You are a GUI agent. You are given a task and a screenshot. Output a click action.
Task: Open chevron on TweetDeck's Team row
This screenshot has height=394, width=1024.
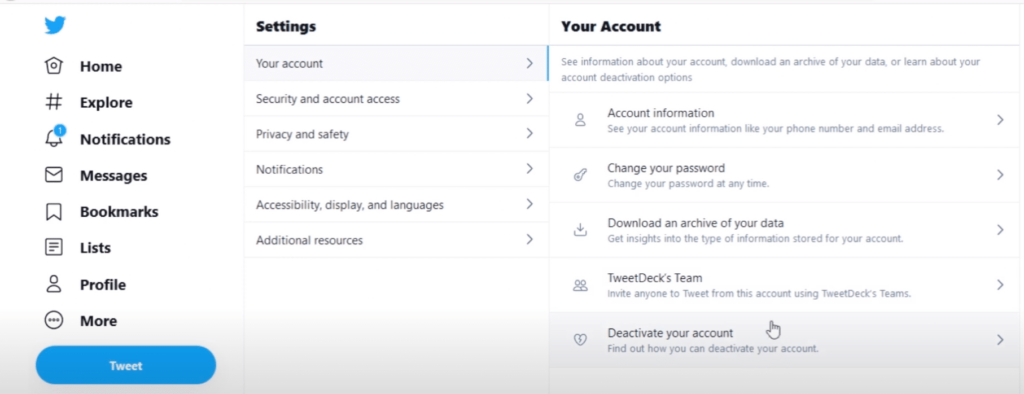pos(1000,285)
